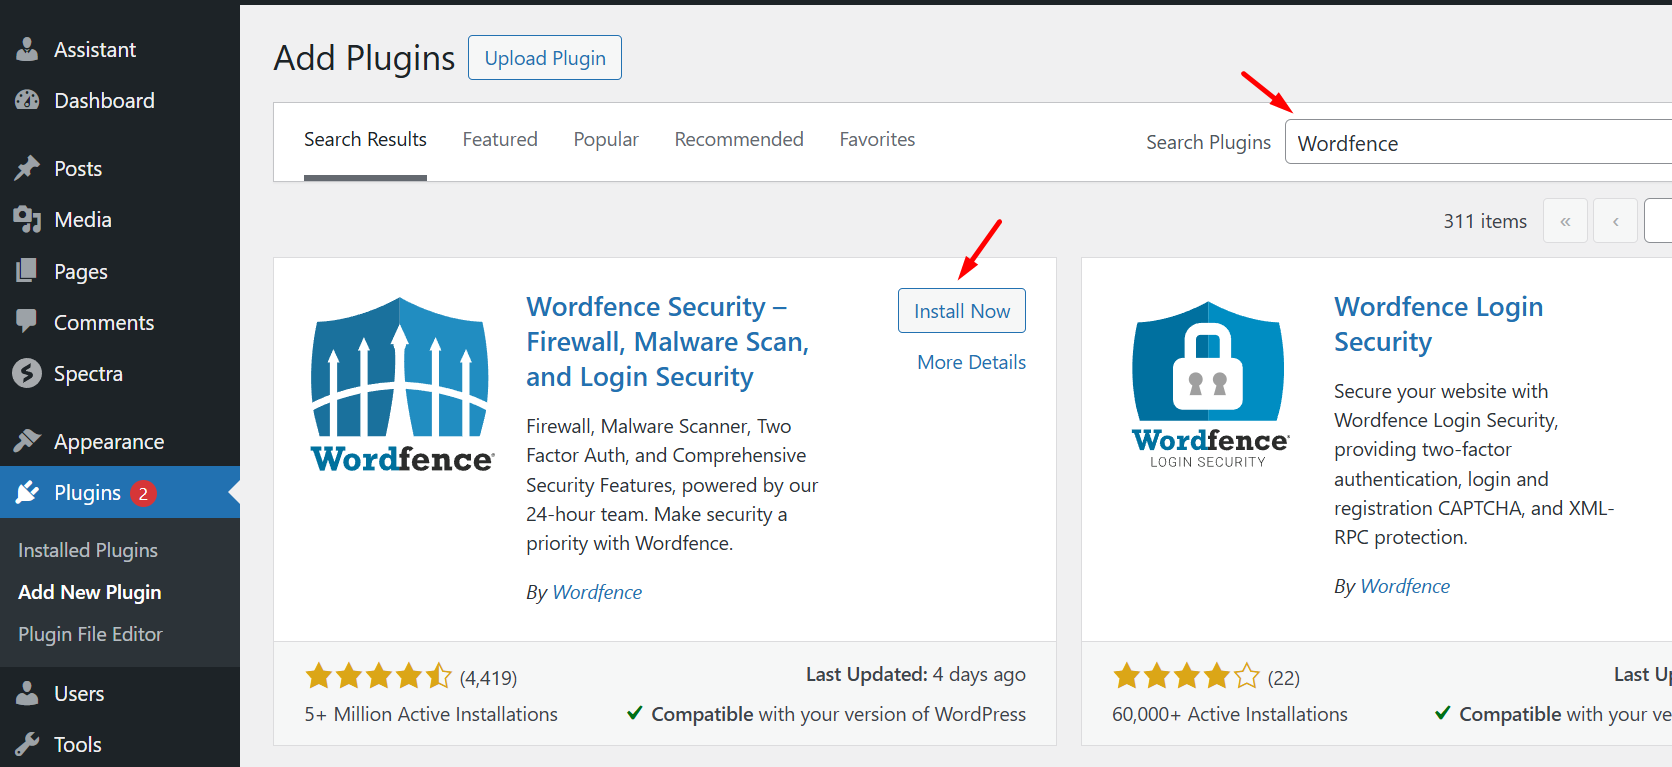Image resolution: width=1672 pixels, height=767 pixels.
Task: Click the Pages icon in sidebar
Action: [x=28, y=271]
